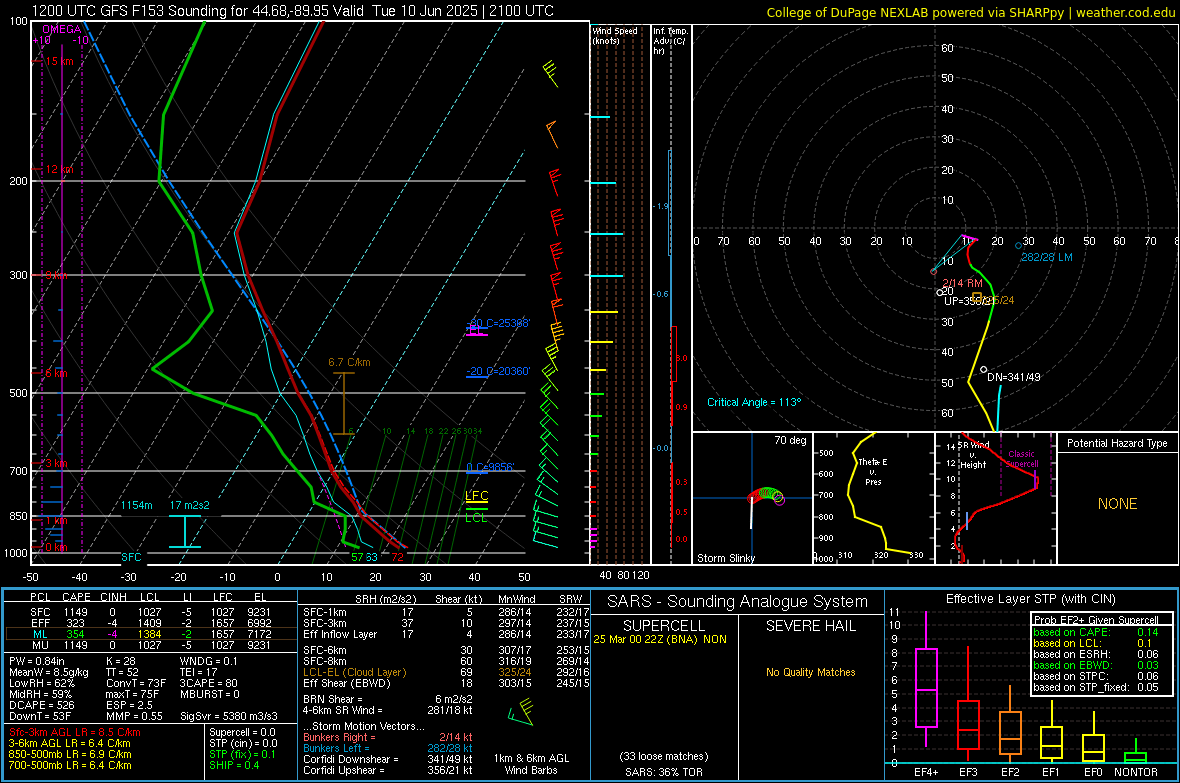This screenshot has height=783, width=1180.
Task: Click 'SARS - Sounding Analogue System' heading
Action: click(738, 602)
